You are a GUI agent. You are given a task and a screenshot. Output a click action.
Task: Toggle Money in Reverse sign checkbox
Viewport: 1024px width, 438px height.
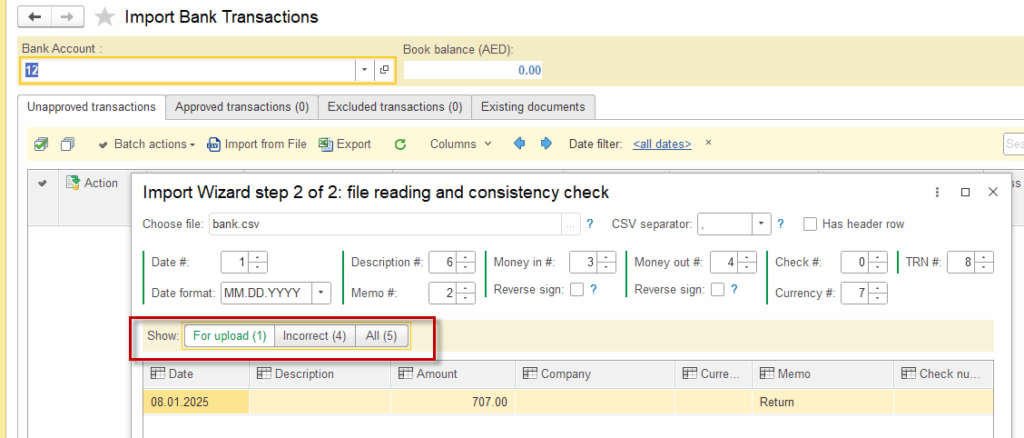576,290
